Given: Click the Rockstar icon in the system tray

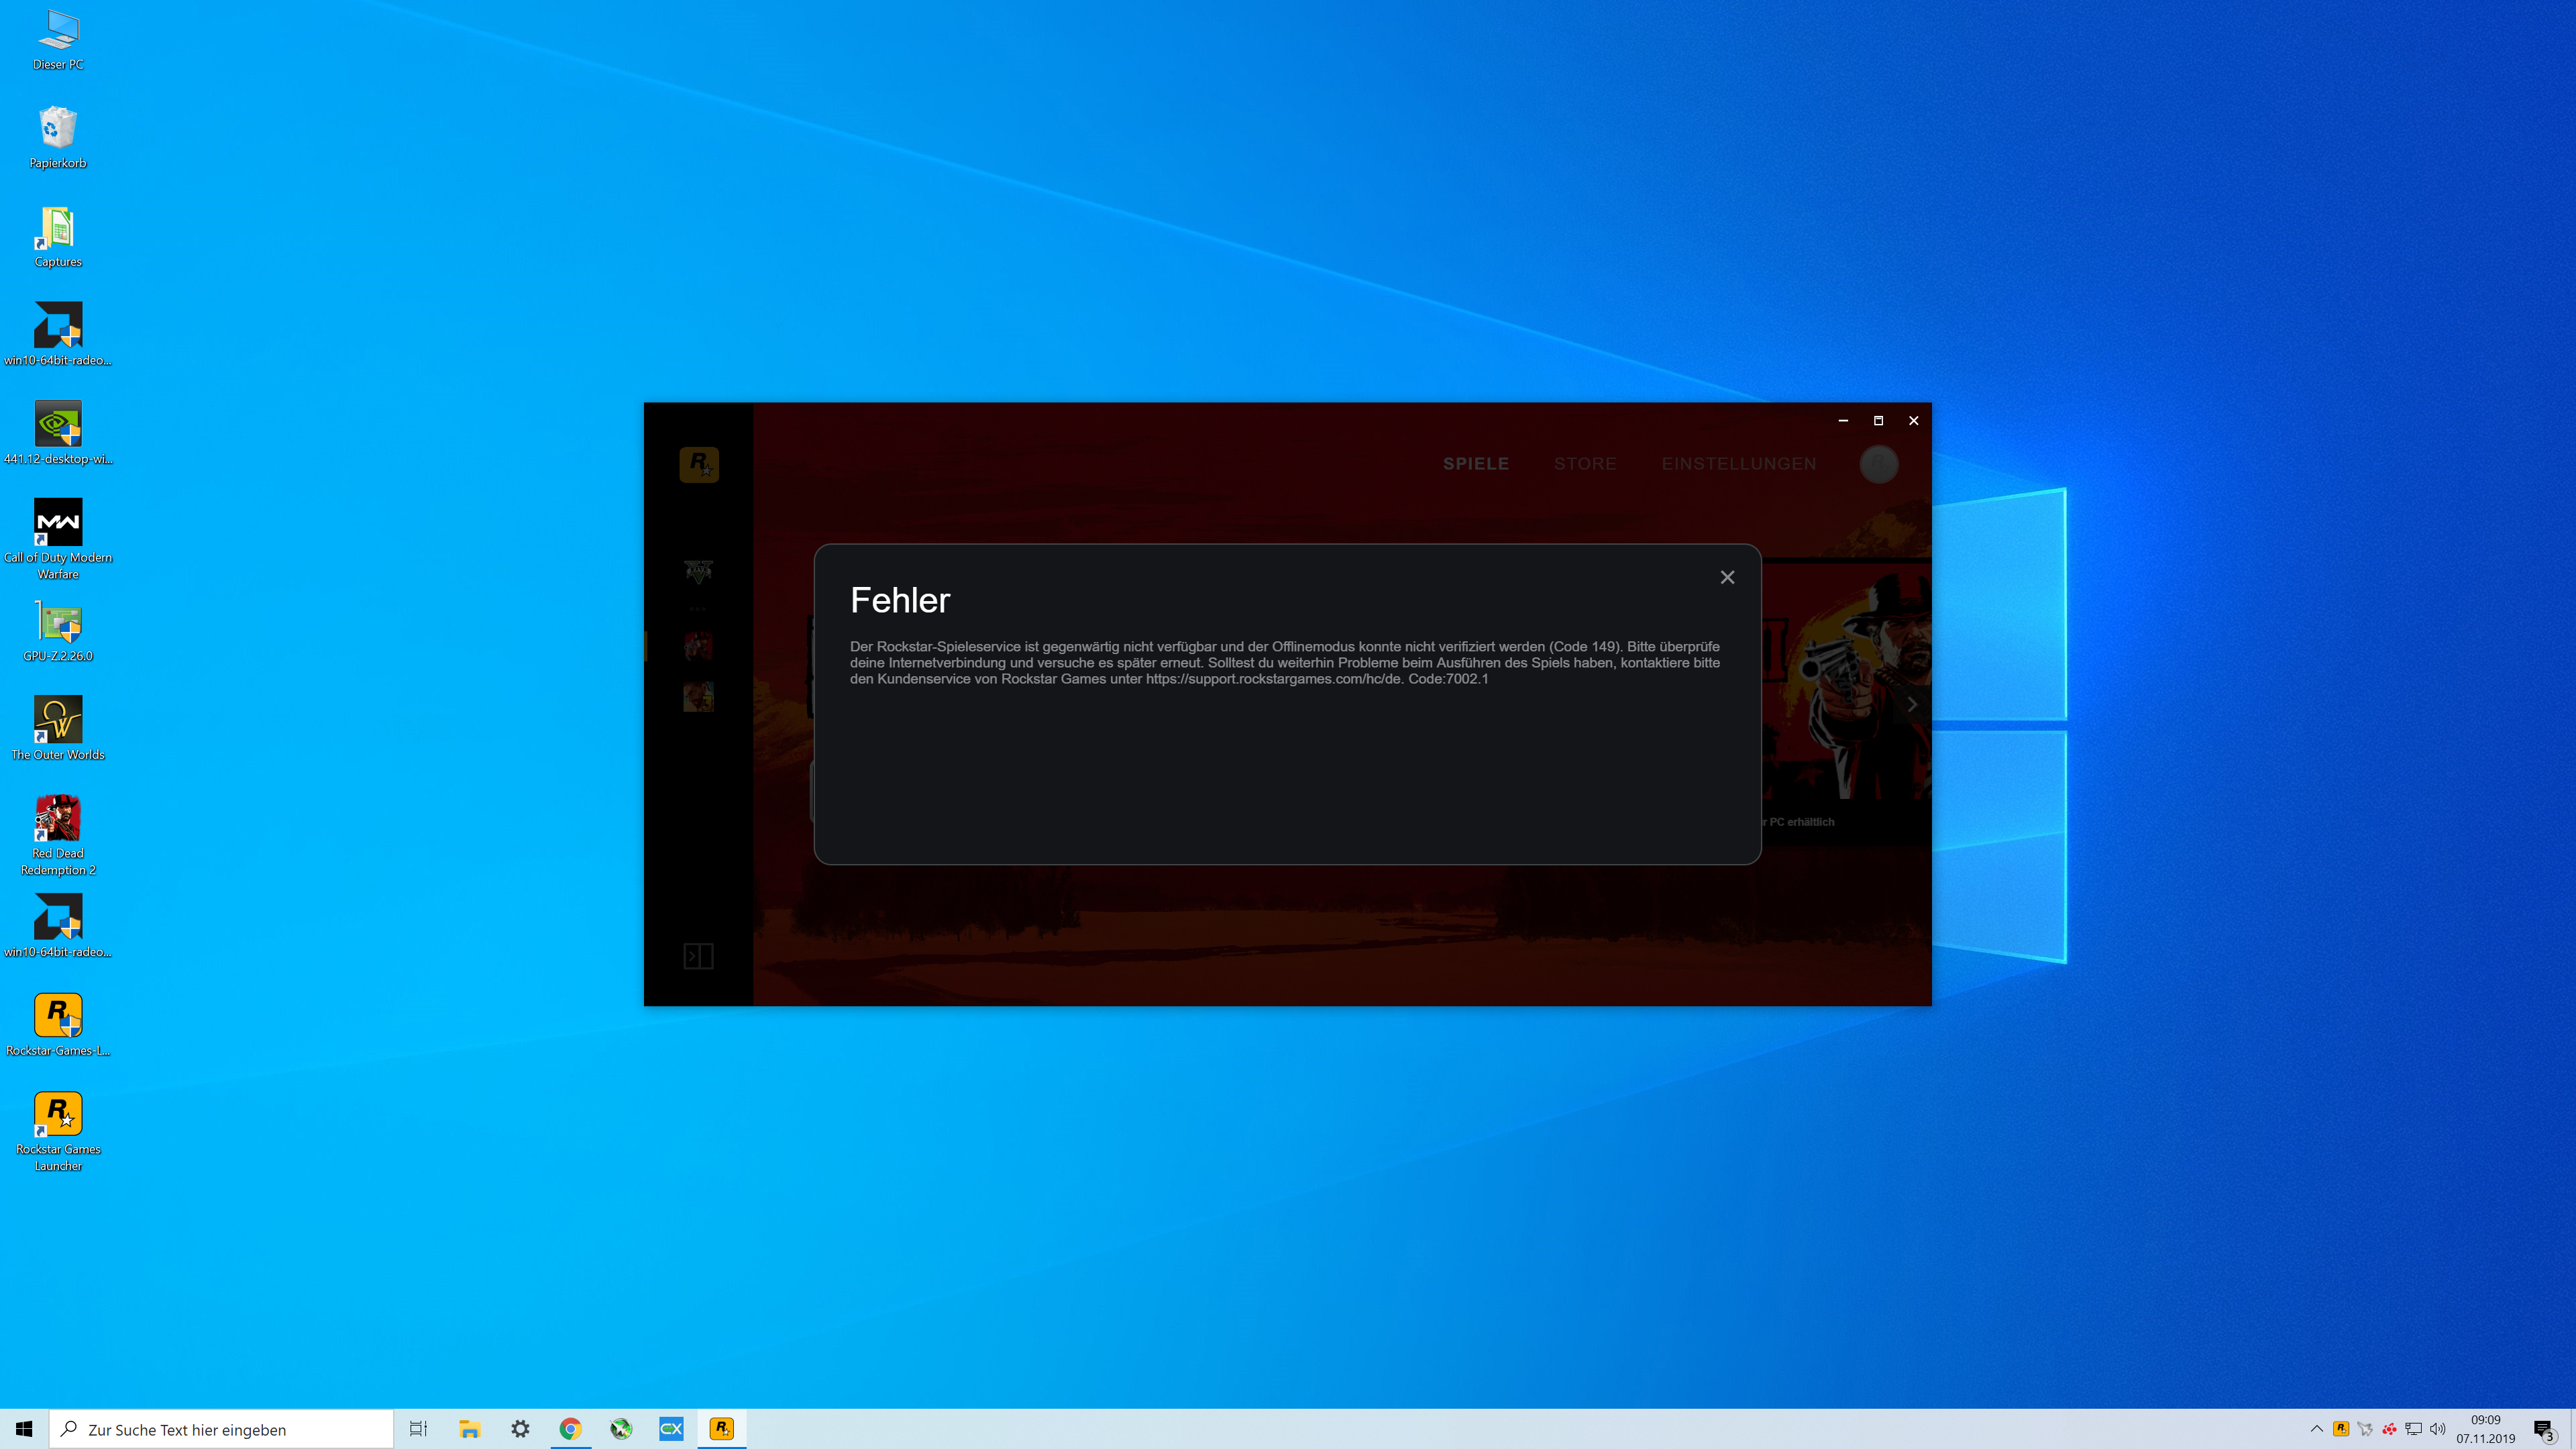Looking at the screenshot, I should [2341, 1430].
